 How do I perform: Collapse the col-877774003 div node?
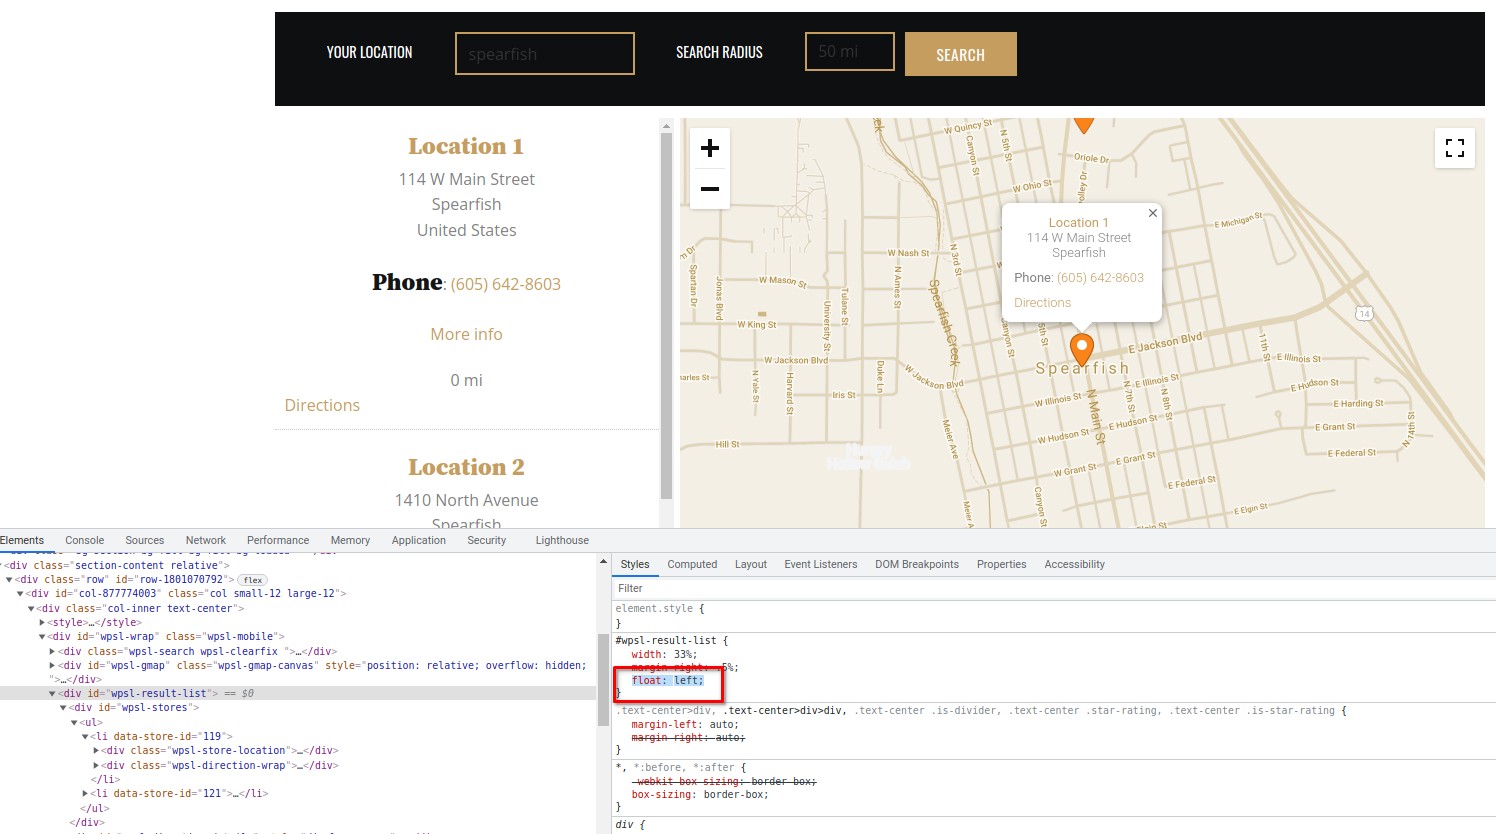click(20, 594)
